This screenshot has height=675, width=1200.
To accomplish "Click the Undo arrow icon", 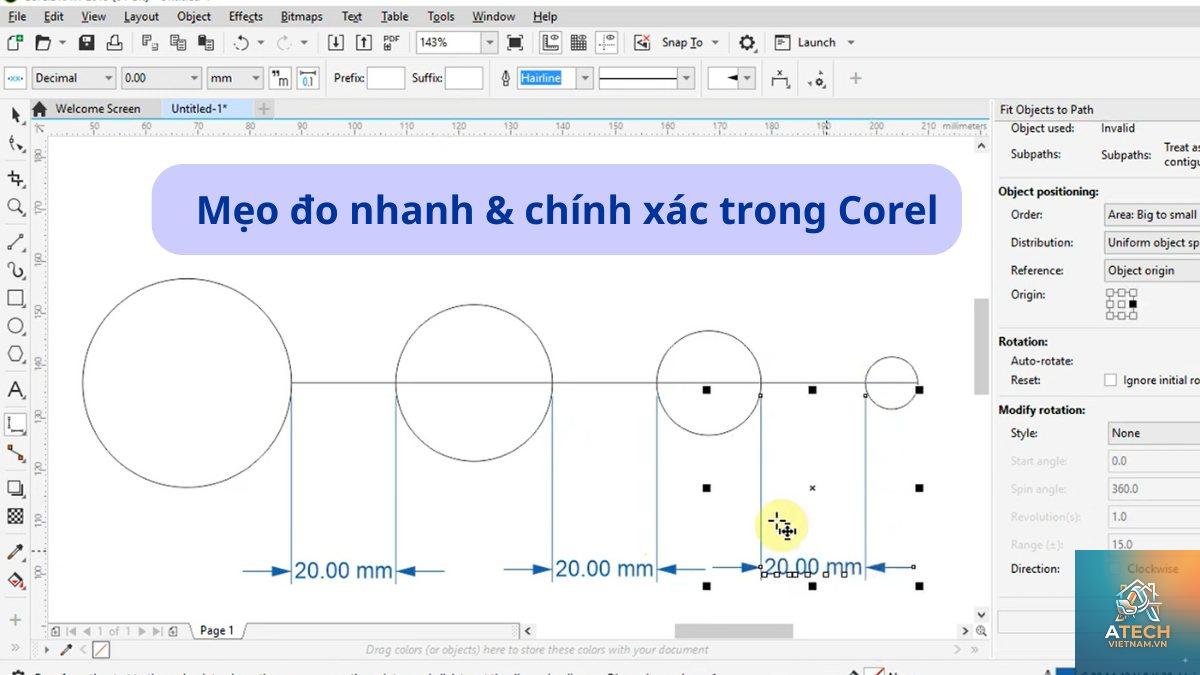I will (241, 42).
